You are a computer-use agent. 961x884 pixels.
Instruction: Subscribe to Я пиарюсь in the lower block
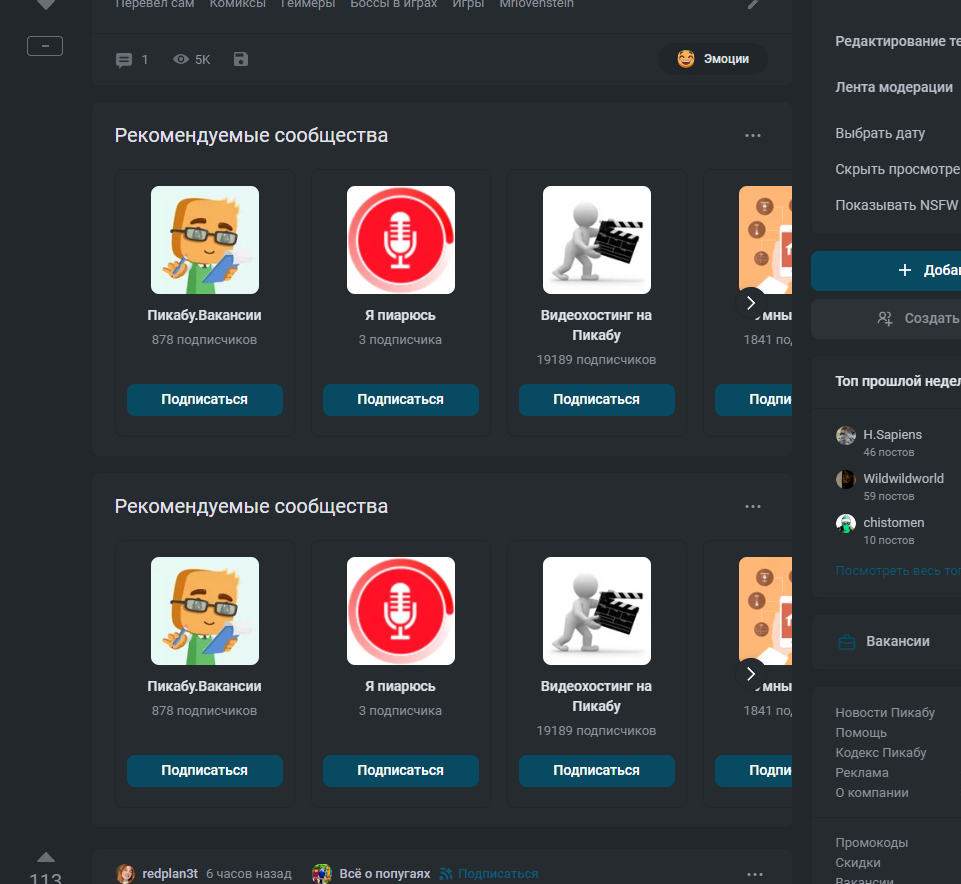pyautogui.click(x=401, y=770)
